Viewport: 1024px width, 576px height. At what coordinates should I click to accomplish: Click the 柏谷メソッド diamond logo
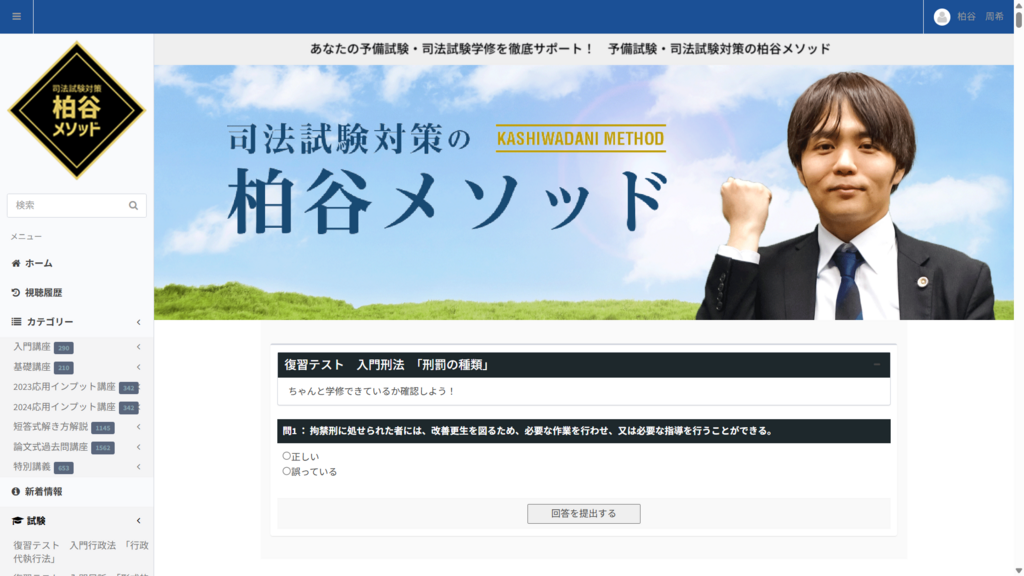[x=76, y=110]
